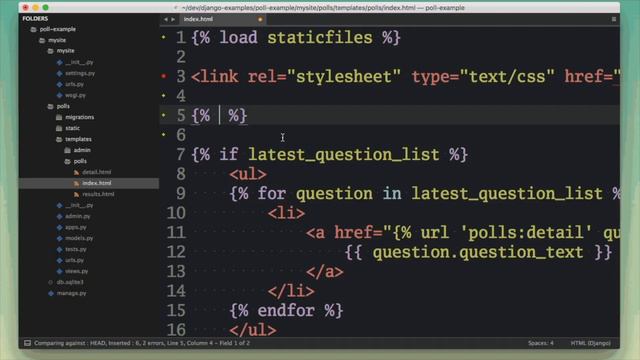Open __init__.py listed above admin.py
This screenshot has height=360, width=640.
79,205
